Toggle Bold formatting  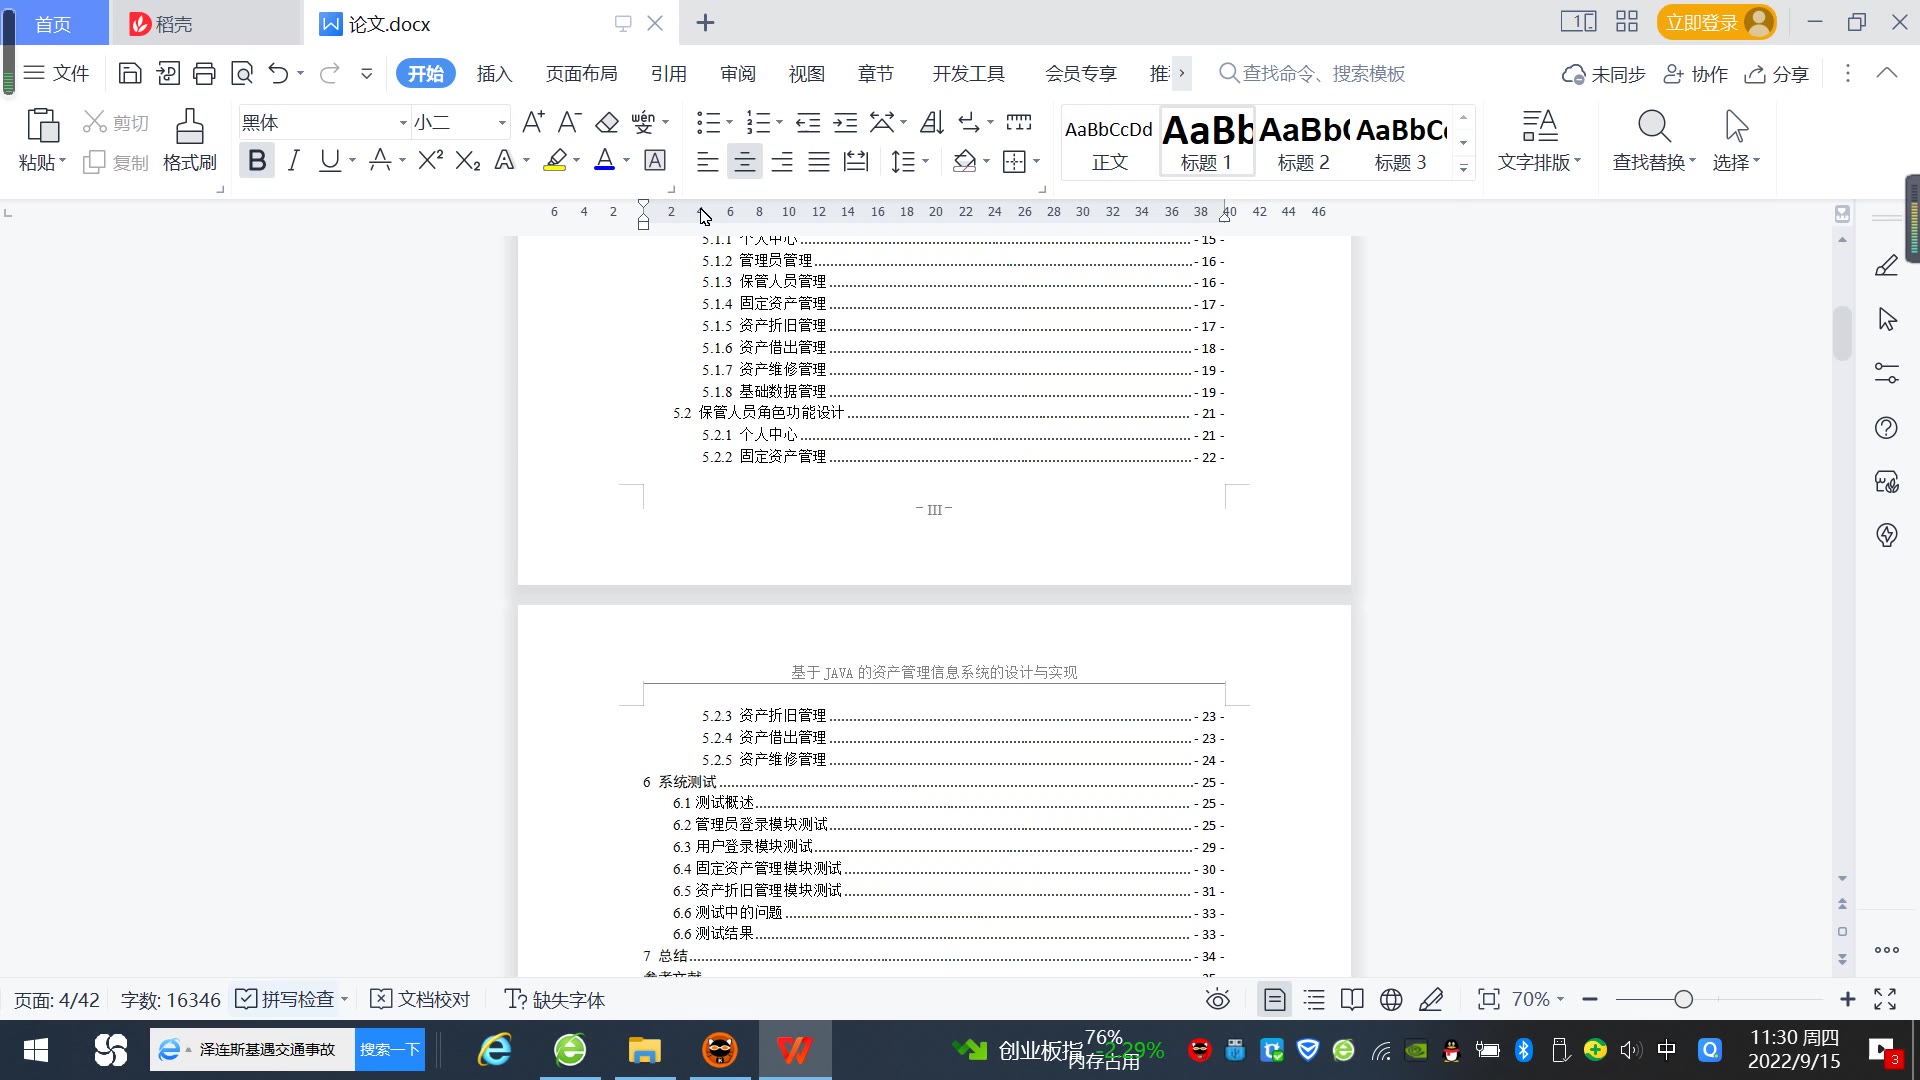pos(257,160)
